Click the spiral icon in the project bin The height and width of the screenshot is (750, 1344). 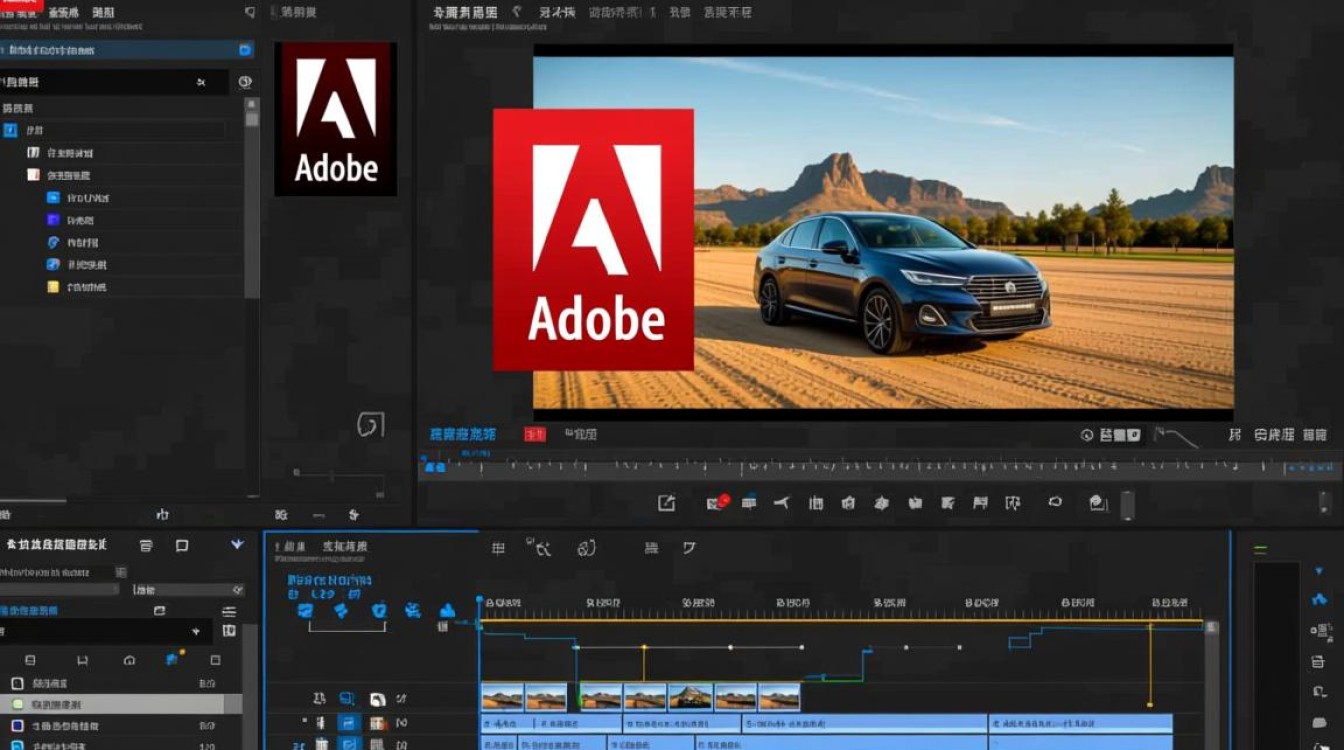coord(371,425)
